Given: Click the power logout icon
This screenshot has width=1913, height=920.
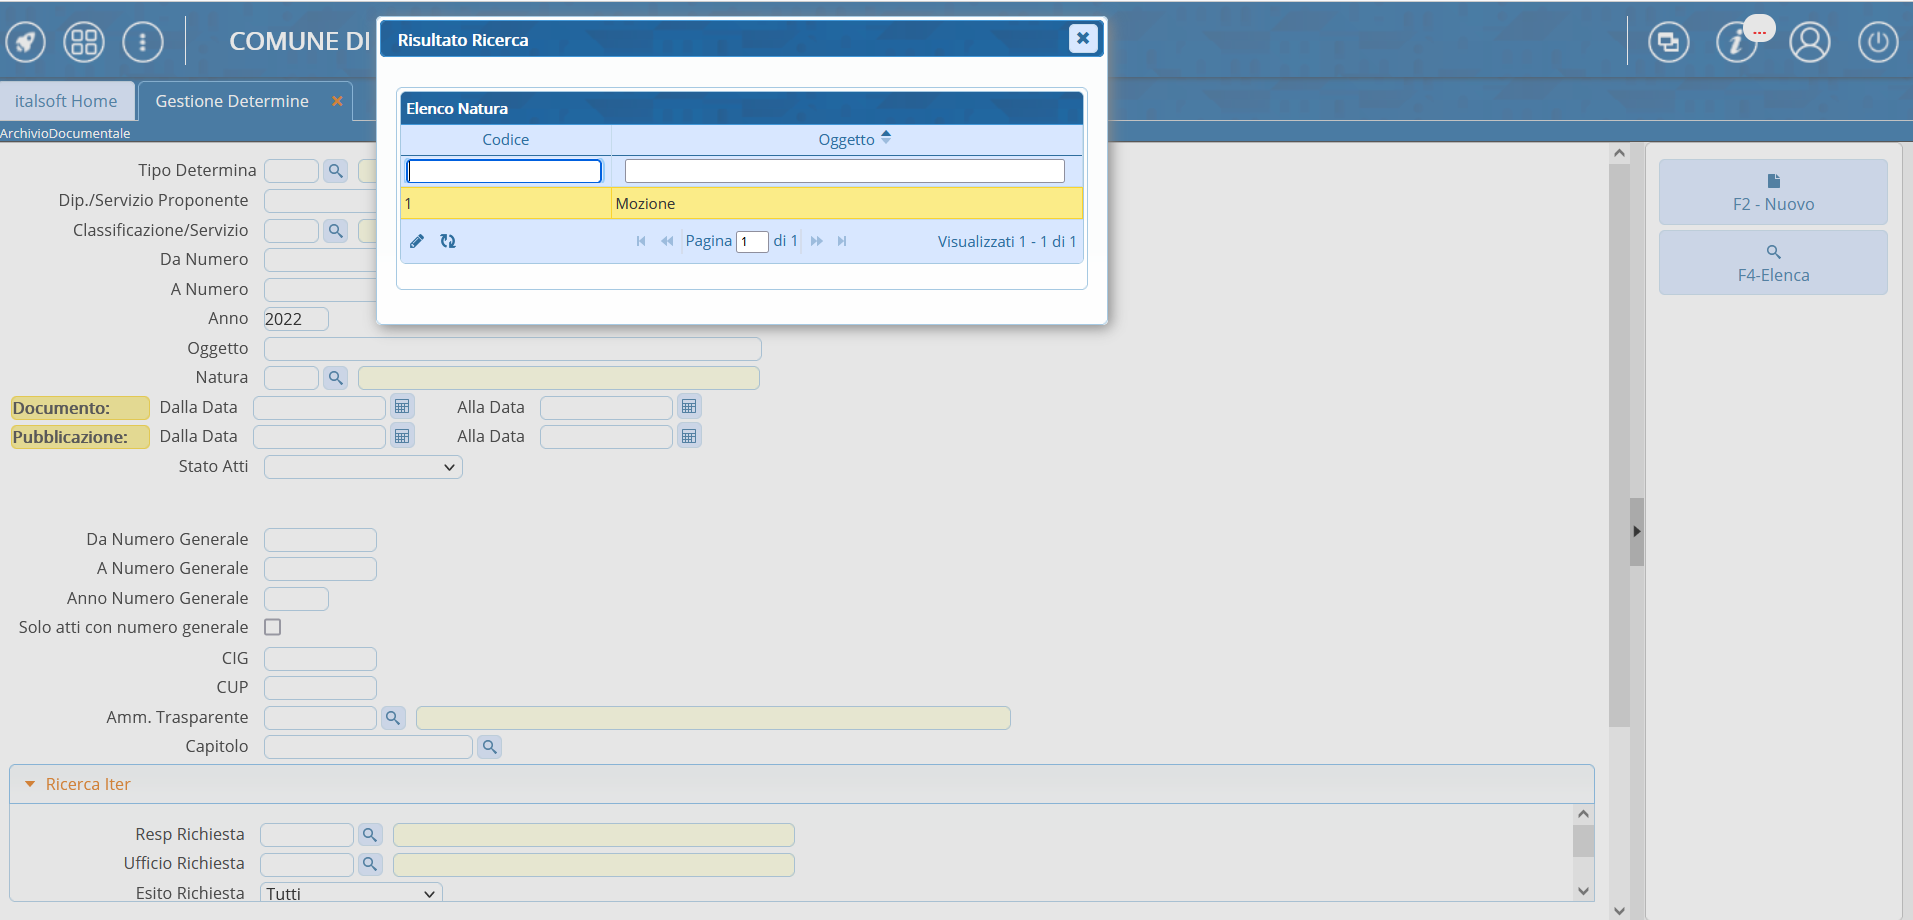Looking at the screenshot, I should coord(1877,42).
